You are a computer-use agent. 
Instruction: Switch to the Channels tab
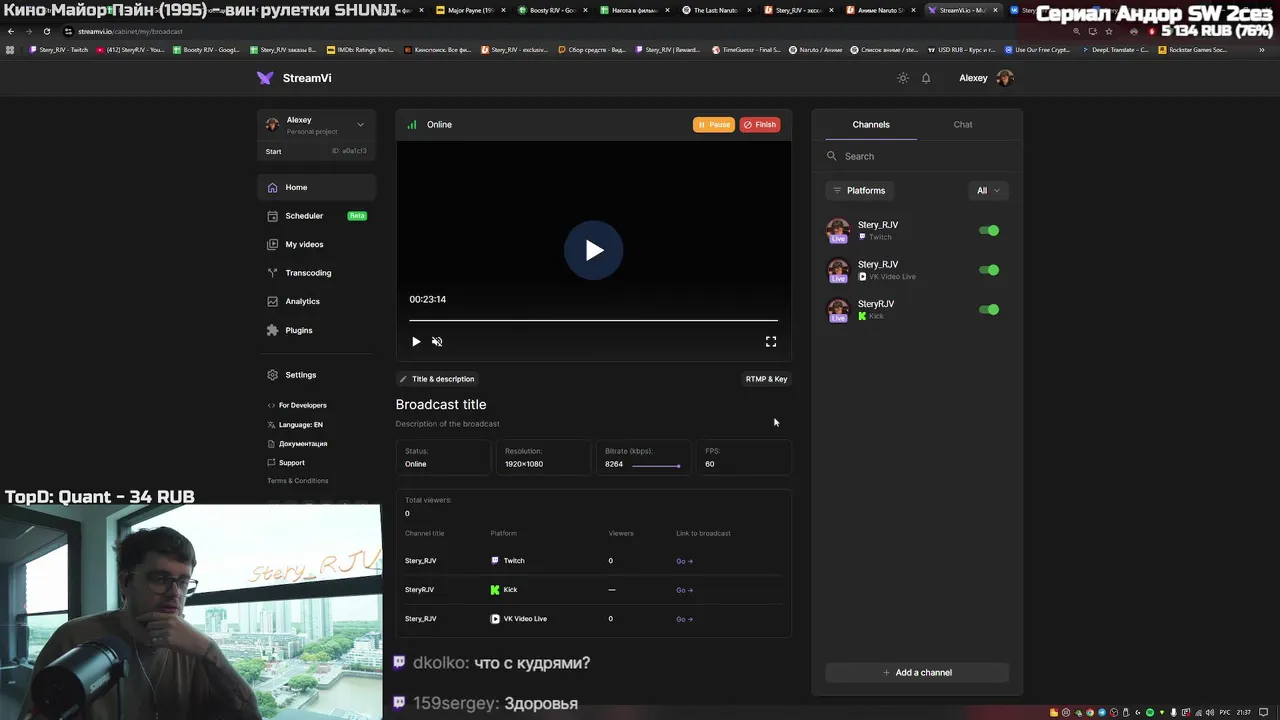tap(871, 125)
